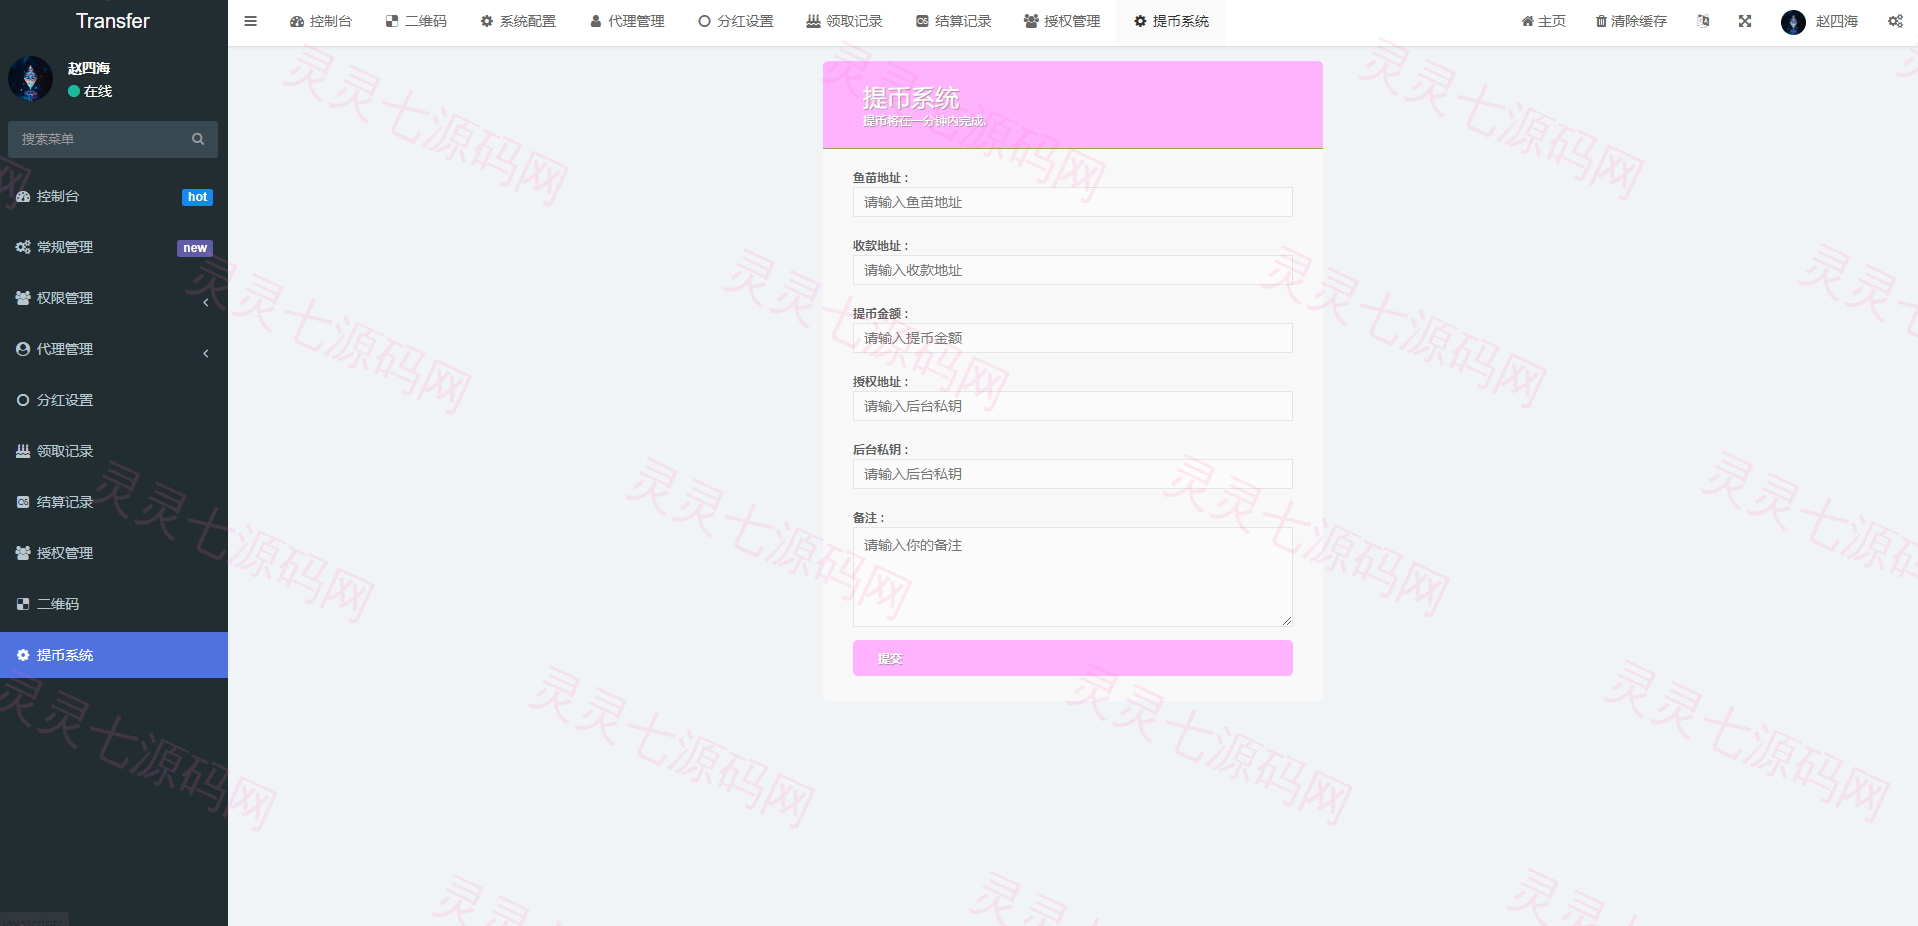Switch to the 二维码 top tab
1918x926 pixels.
(416, 21)
